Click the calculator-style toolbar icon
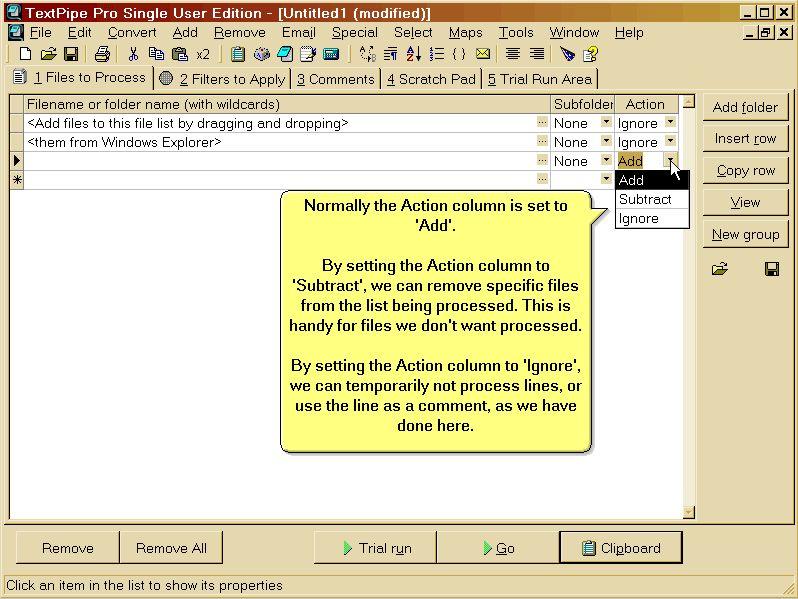Viewport: 798px width, 599px height. [x=331, y=53]
